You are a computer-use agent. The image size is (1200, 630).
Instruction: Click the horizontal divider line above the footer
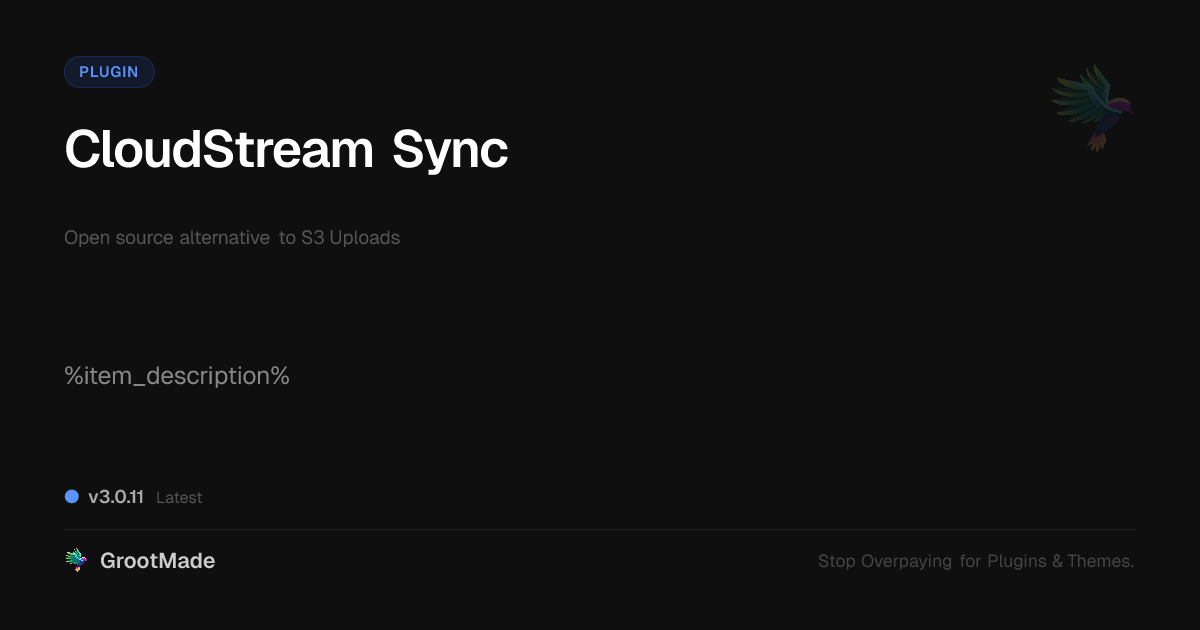[x=600, y=529]
